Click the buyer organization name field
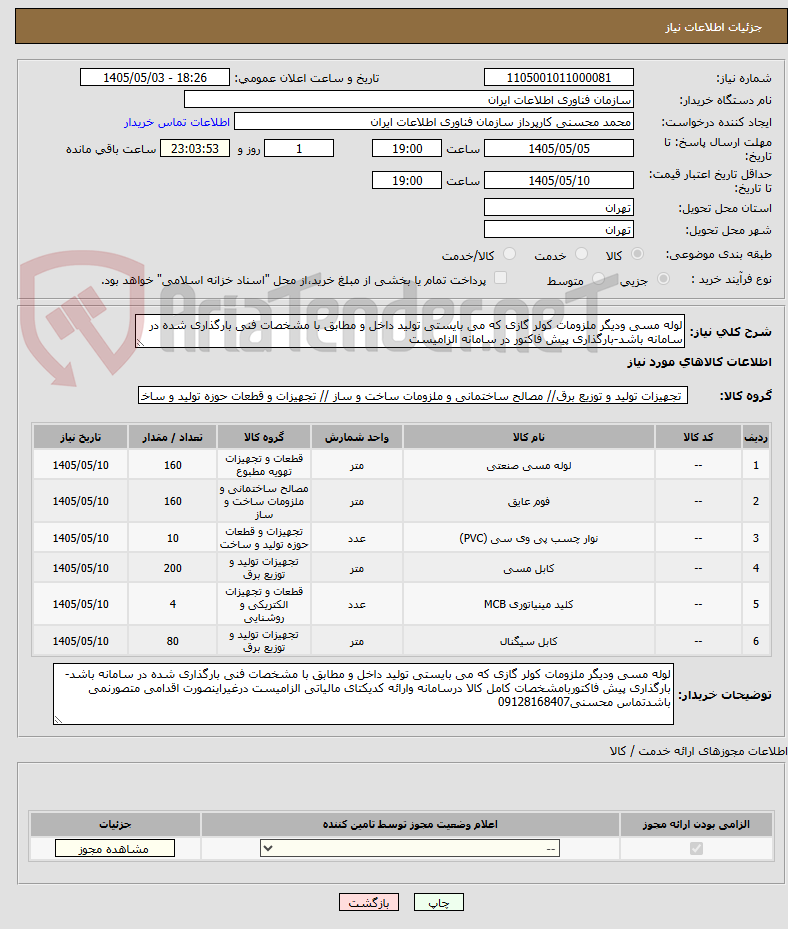Screen dimensions: 788x929 click(409, 100)
